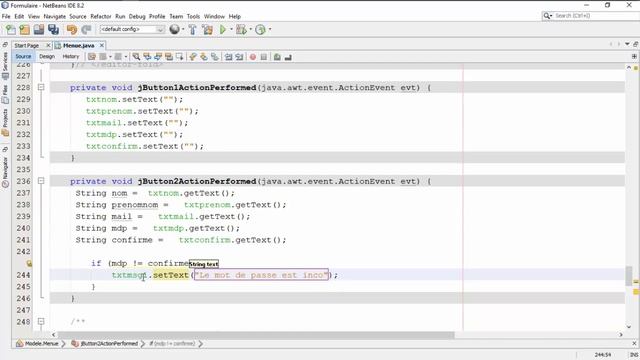
Task: Click the Shift Line Left icon
Action: [229, 57]
